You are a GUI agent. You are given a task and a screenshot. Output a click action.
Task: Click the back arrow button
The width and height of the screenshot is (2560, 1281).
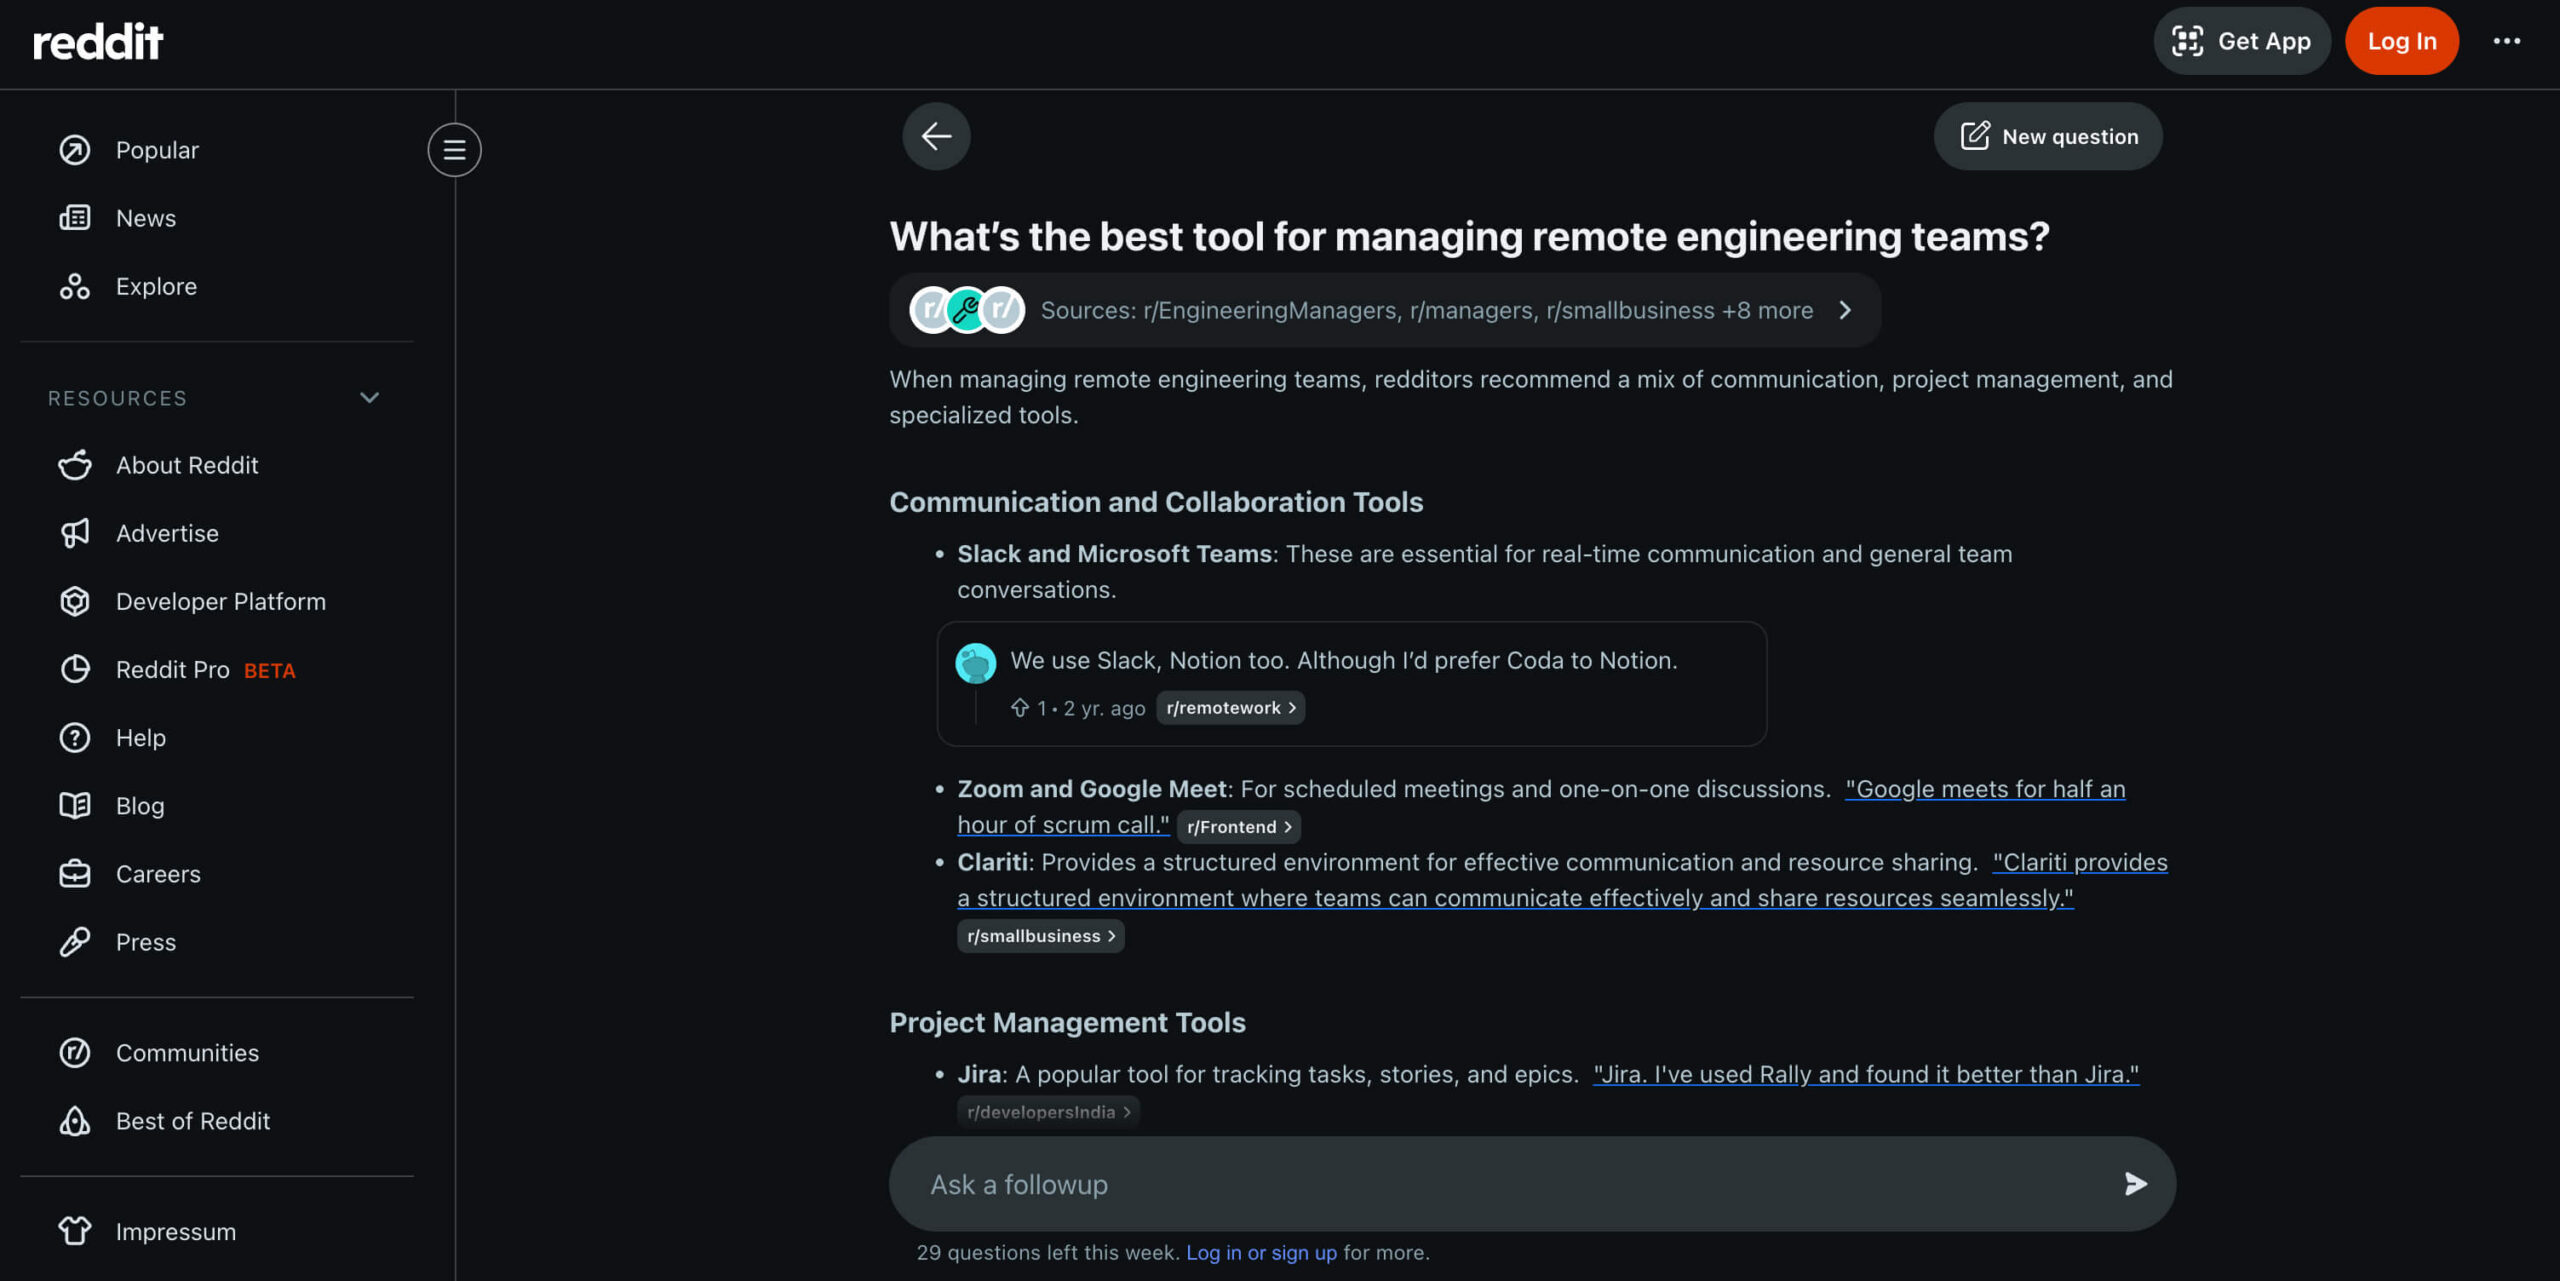[936, 136]
